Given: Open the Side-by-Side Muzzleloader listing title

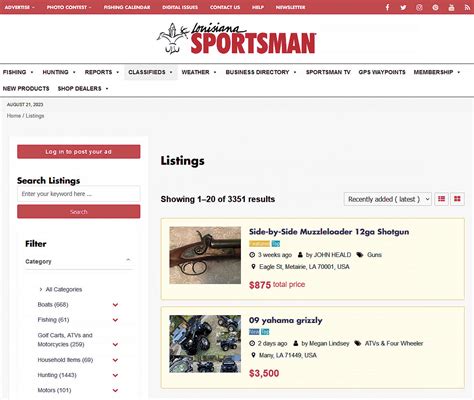Looking at the screenshot, I should click(329, 232).
